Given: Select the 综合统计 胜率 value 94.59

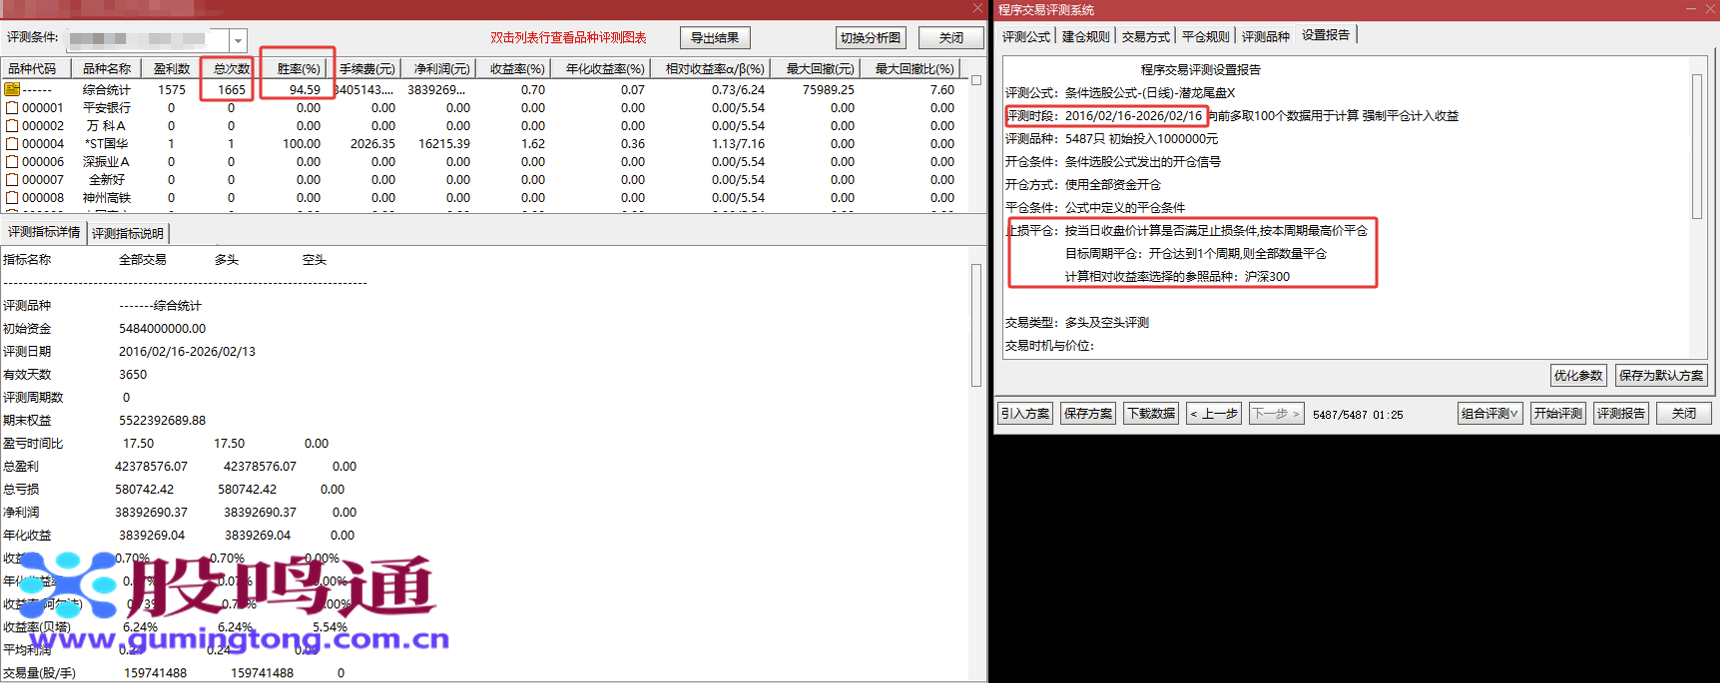Looking at the screenshot, I should pos(304,89).
